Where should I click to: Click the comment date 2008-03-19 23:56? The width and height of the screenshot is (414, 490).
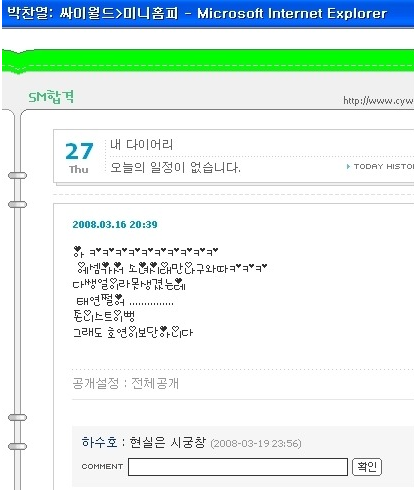tap(256, 443)
